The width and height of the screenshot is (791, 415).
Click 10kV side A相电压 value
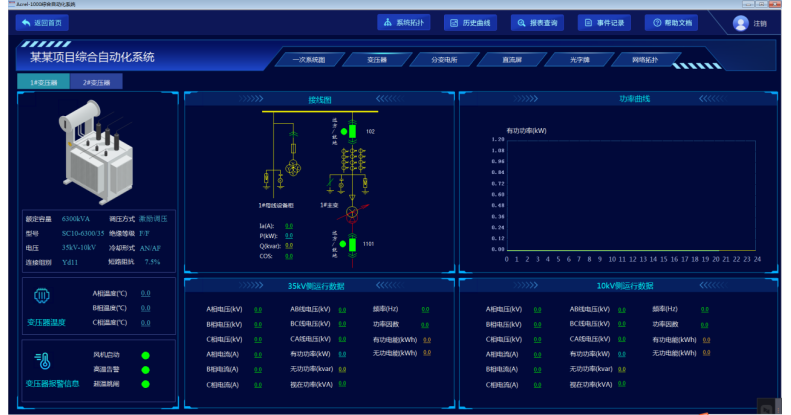(537, 310)
